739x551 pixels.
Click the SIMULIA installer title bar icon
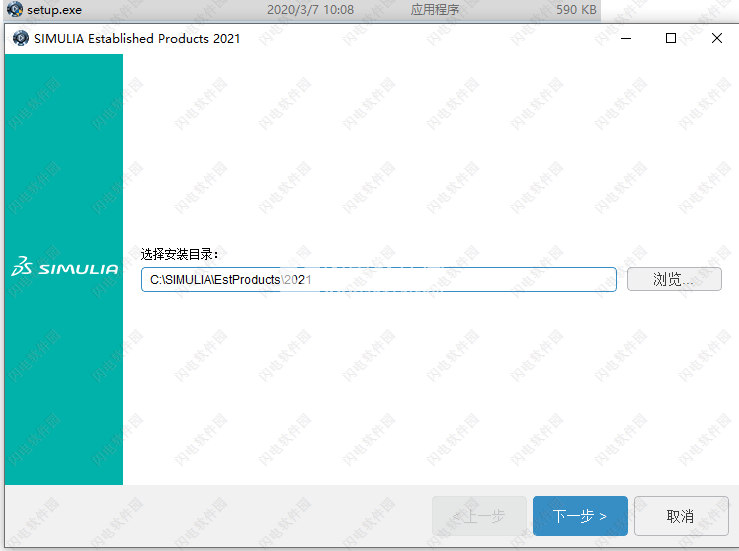click(20, 38)
